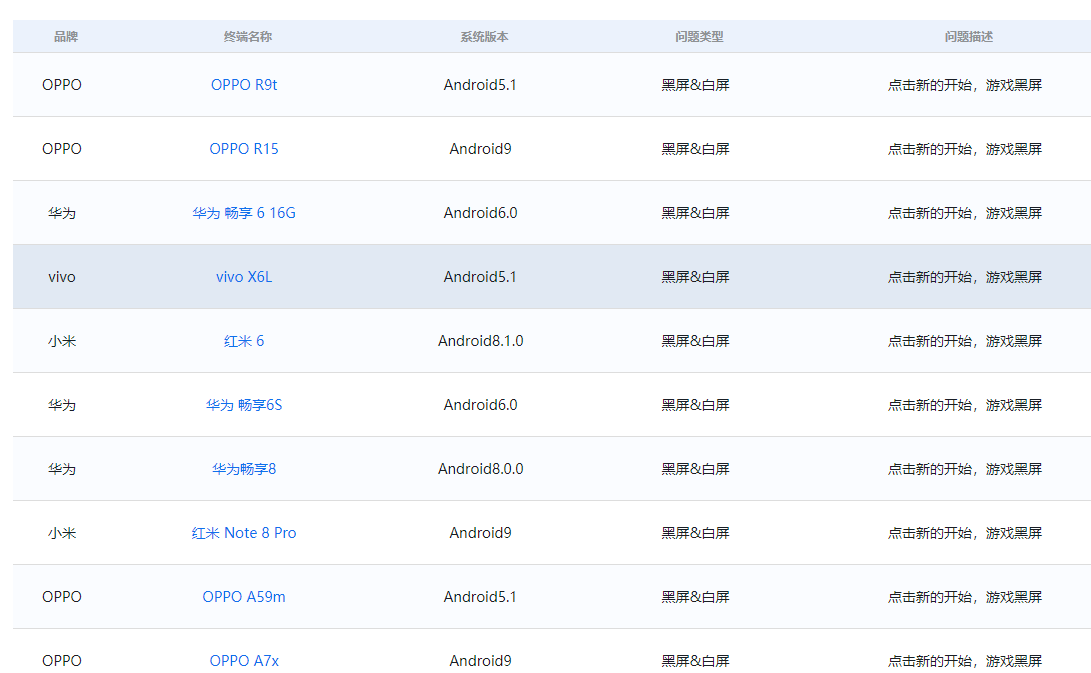This screenshot has height=673, width=1091.
Task: Open the 红米 Note 8 Pro link
Action: click(244, 532)
